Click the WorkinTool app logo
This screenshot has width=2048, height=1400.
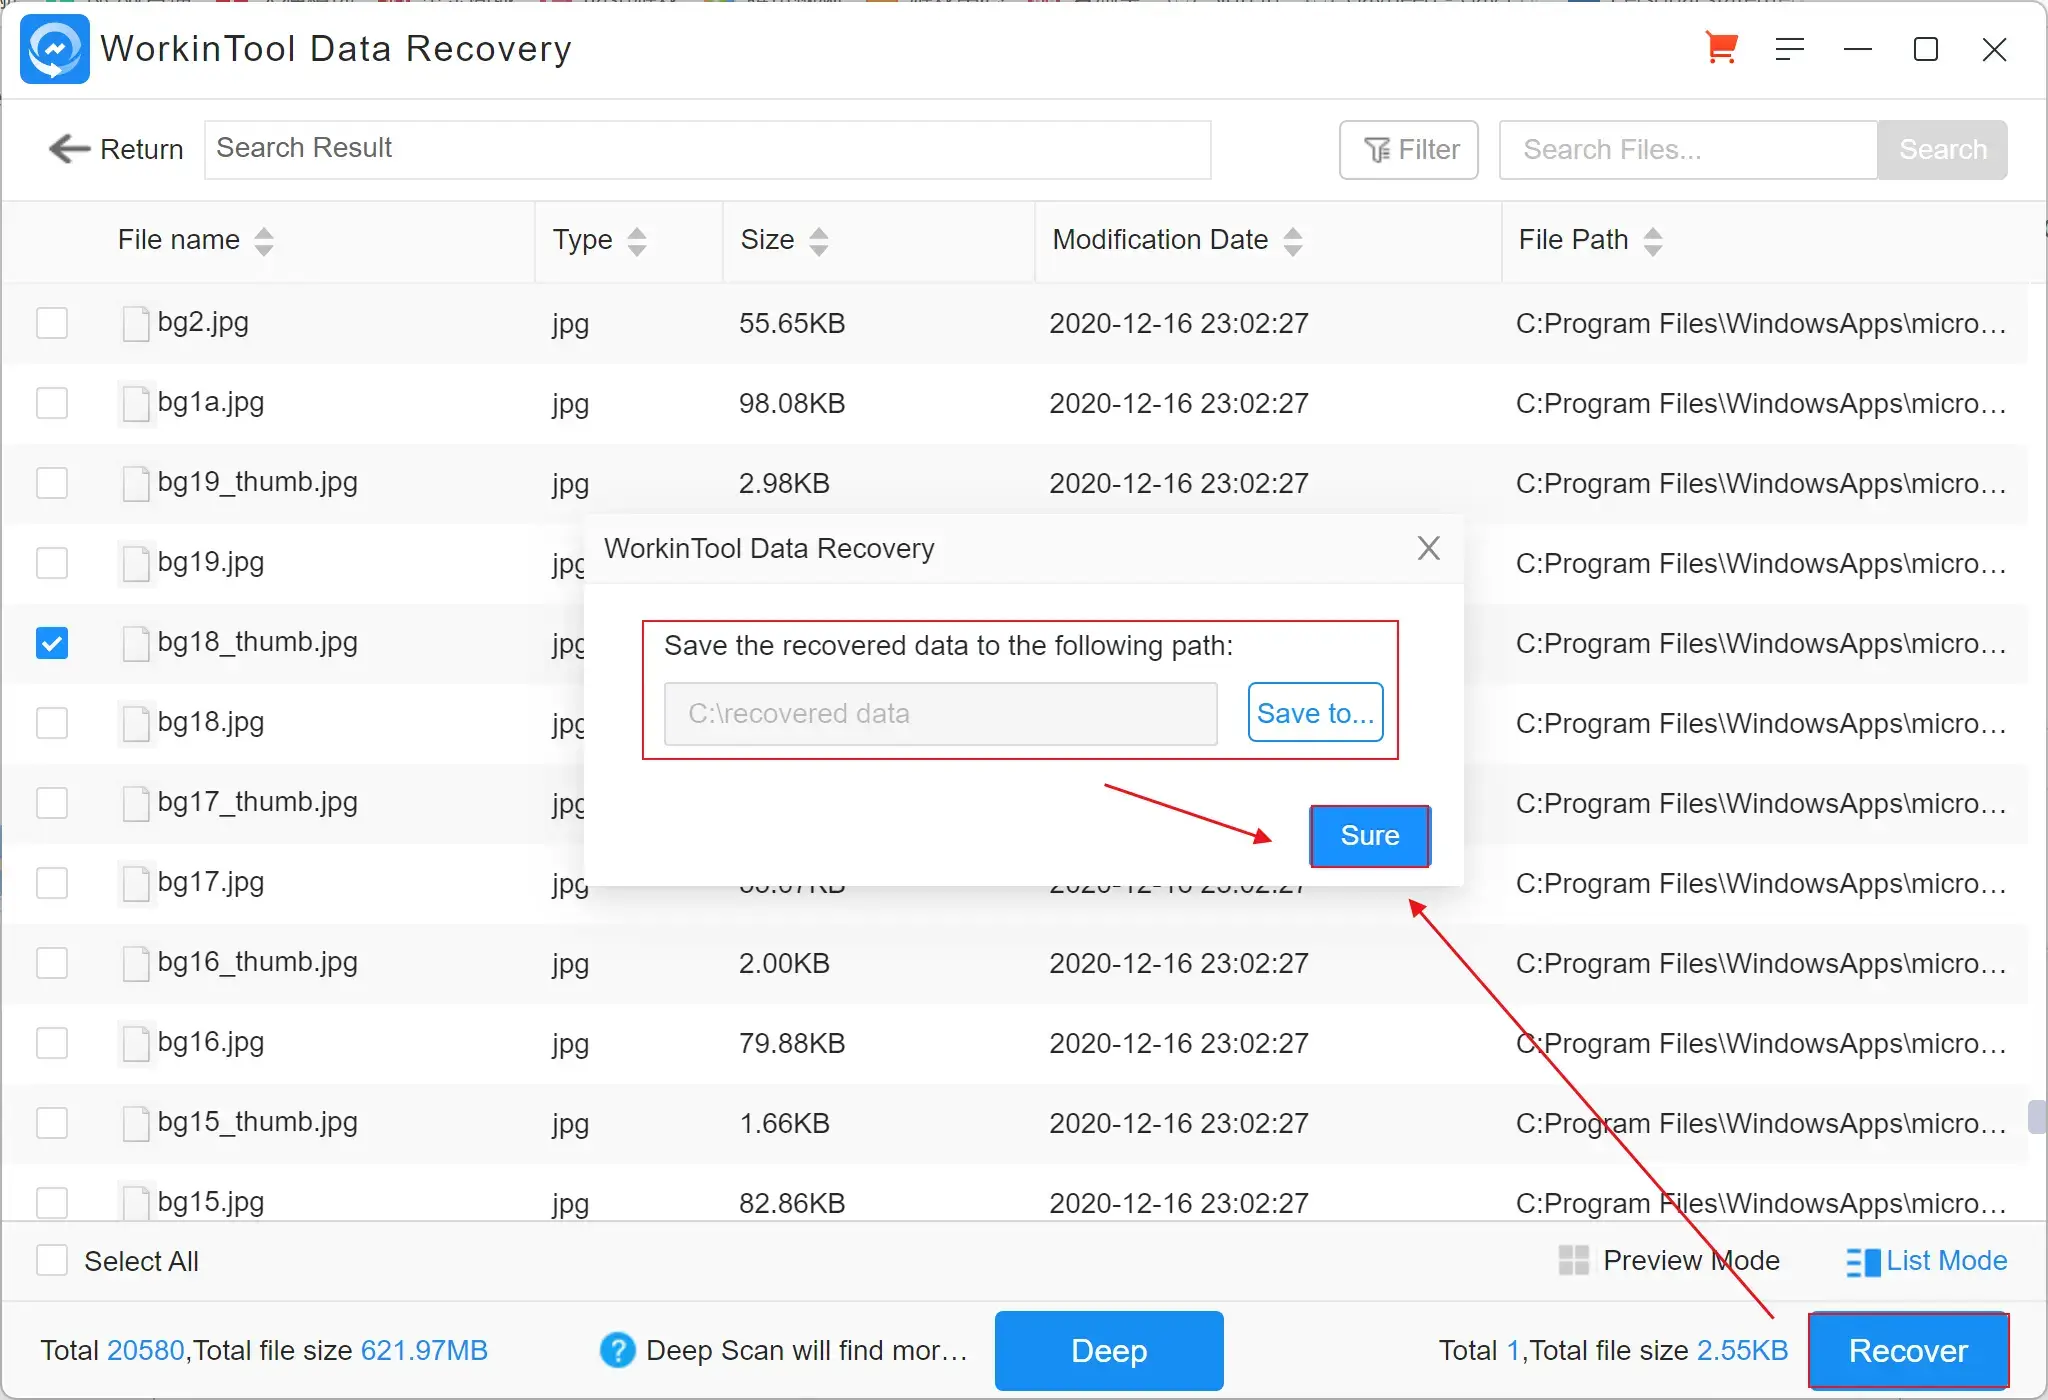(x=55, y=49)
